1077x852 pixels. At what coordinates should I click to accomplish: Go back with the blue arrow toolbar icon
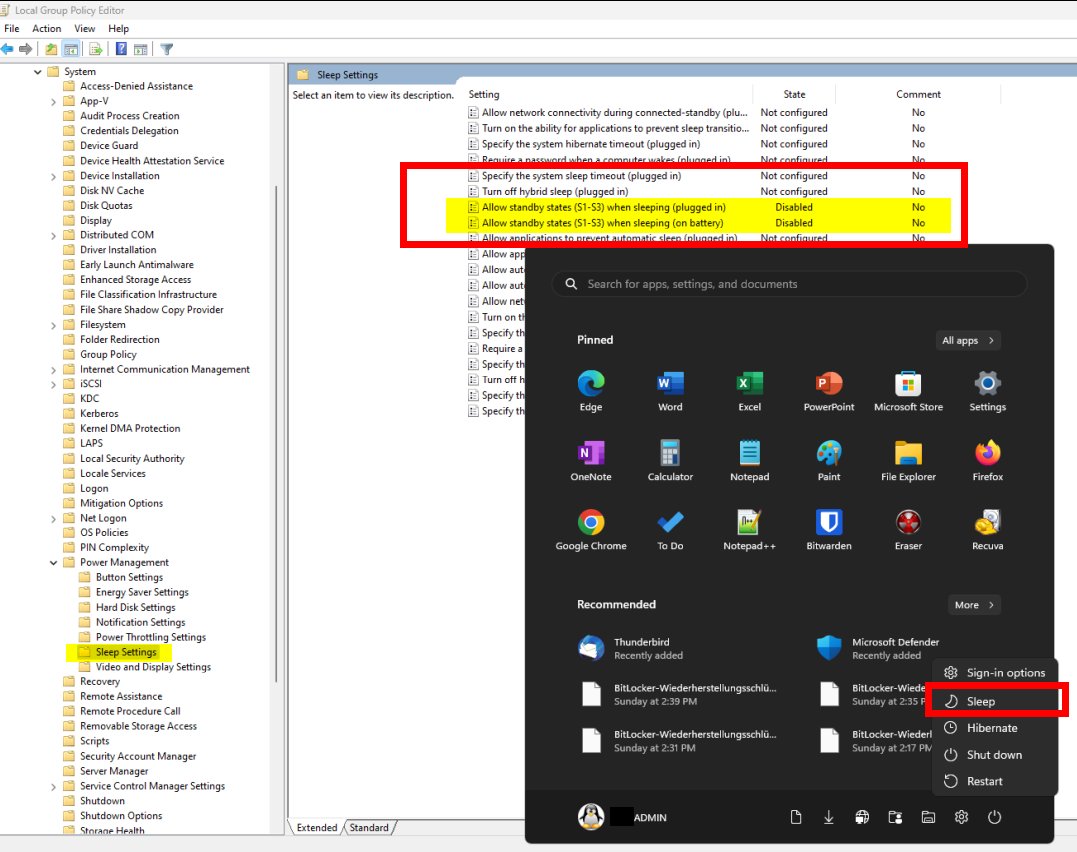[x=7, y=49]
